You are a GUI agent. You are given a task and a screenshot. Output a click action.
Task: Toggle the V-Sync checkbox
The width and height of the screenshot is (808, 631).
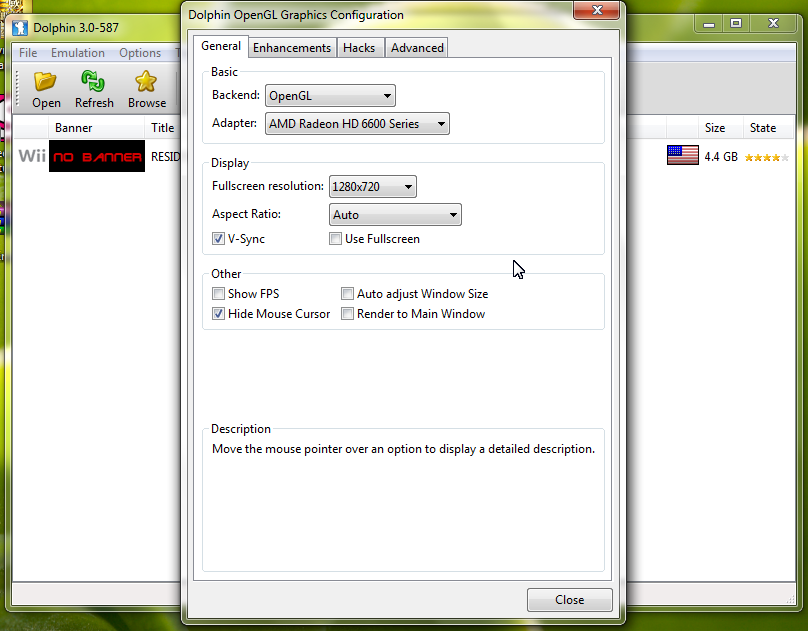click(x=218, y=238)
